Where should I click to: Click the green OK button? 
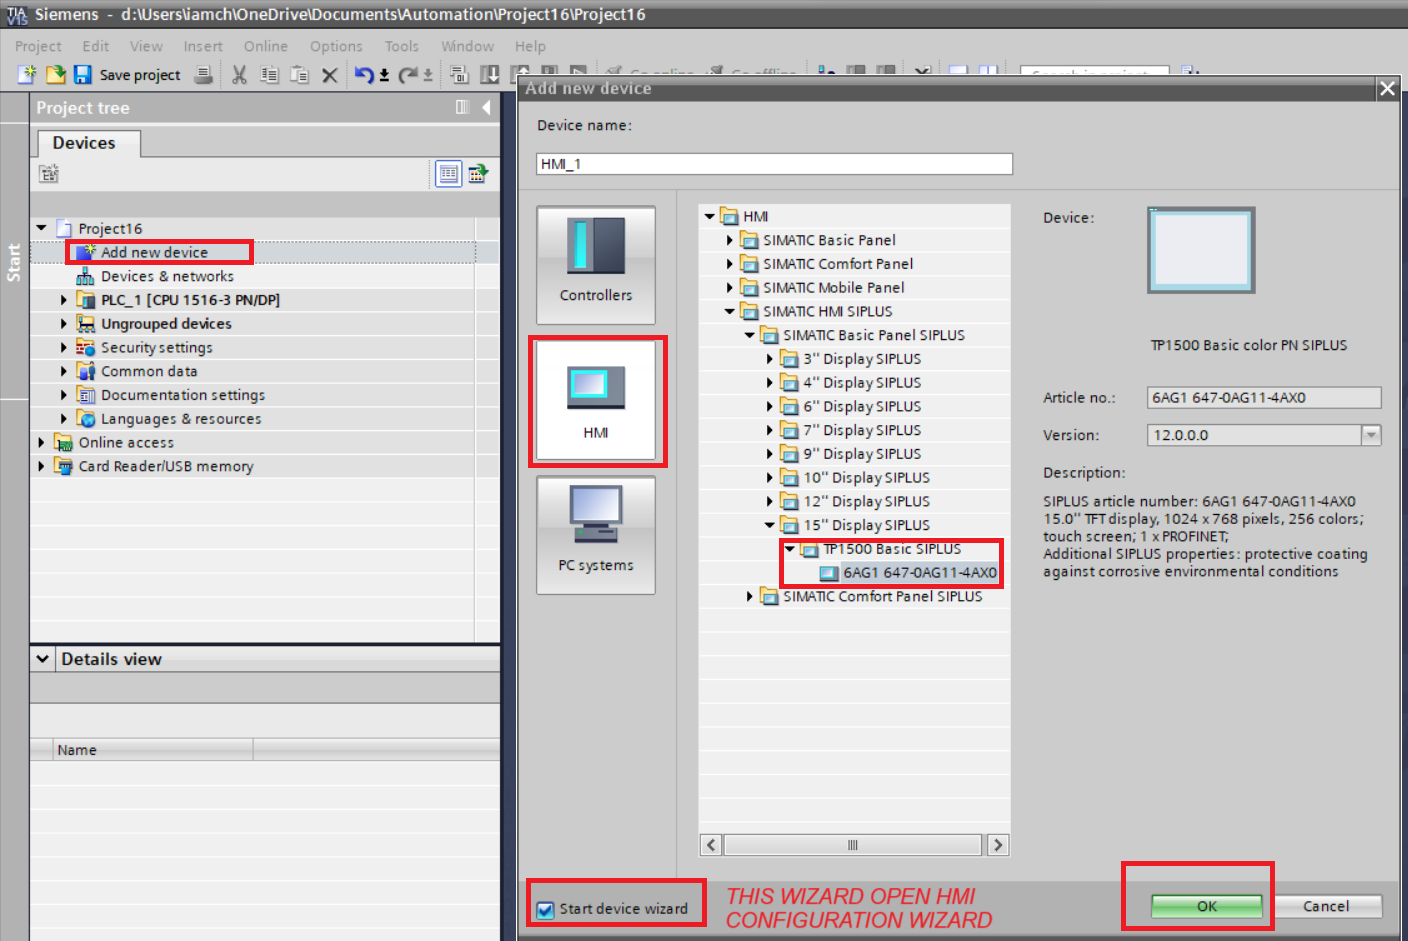tap(1207, 906)
